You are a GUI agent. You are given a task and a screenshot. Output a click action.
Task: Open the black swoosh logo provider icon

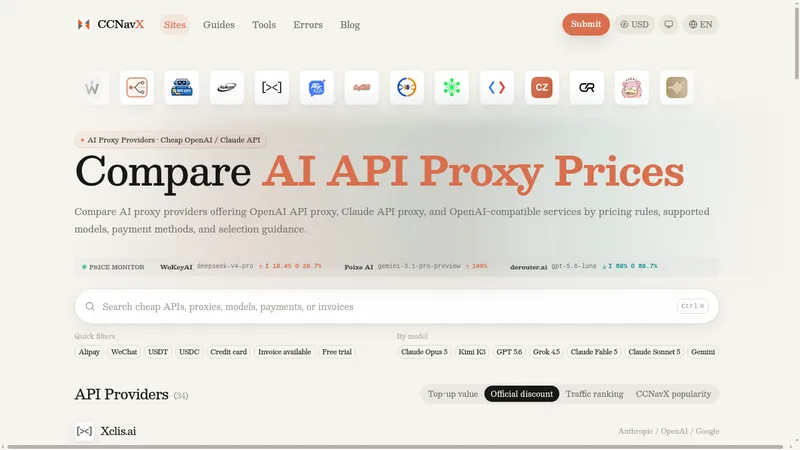click(227, 88)
